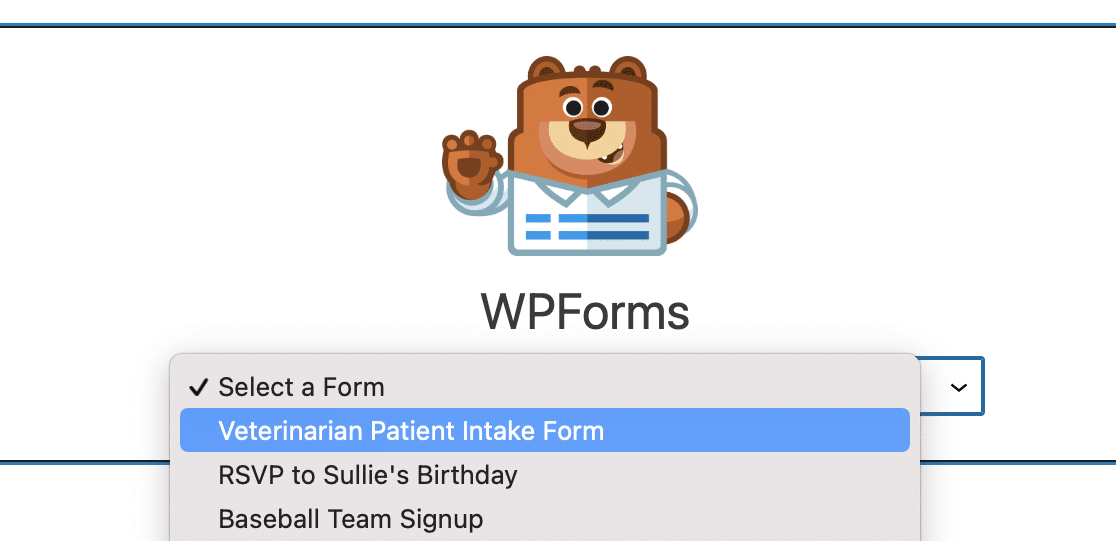Click the form select box beside the chevron

pos(951,387)
